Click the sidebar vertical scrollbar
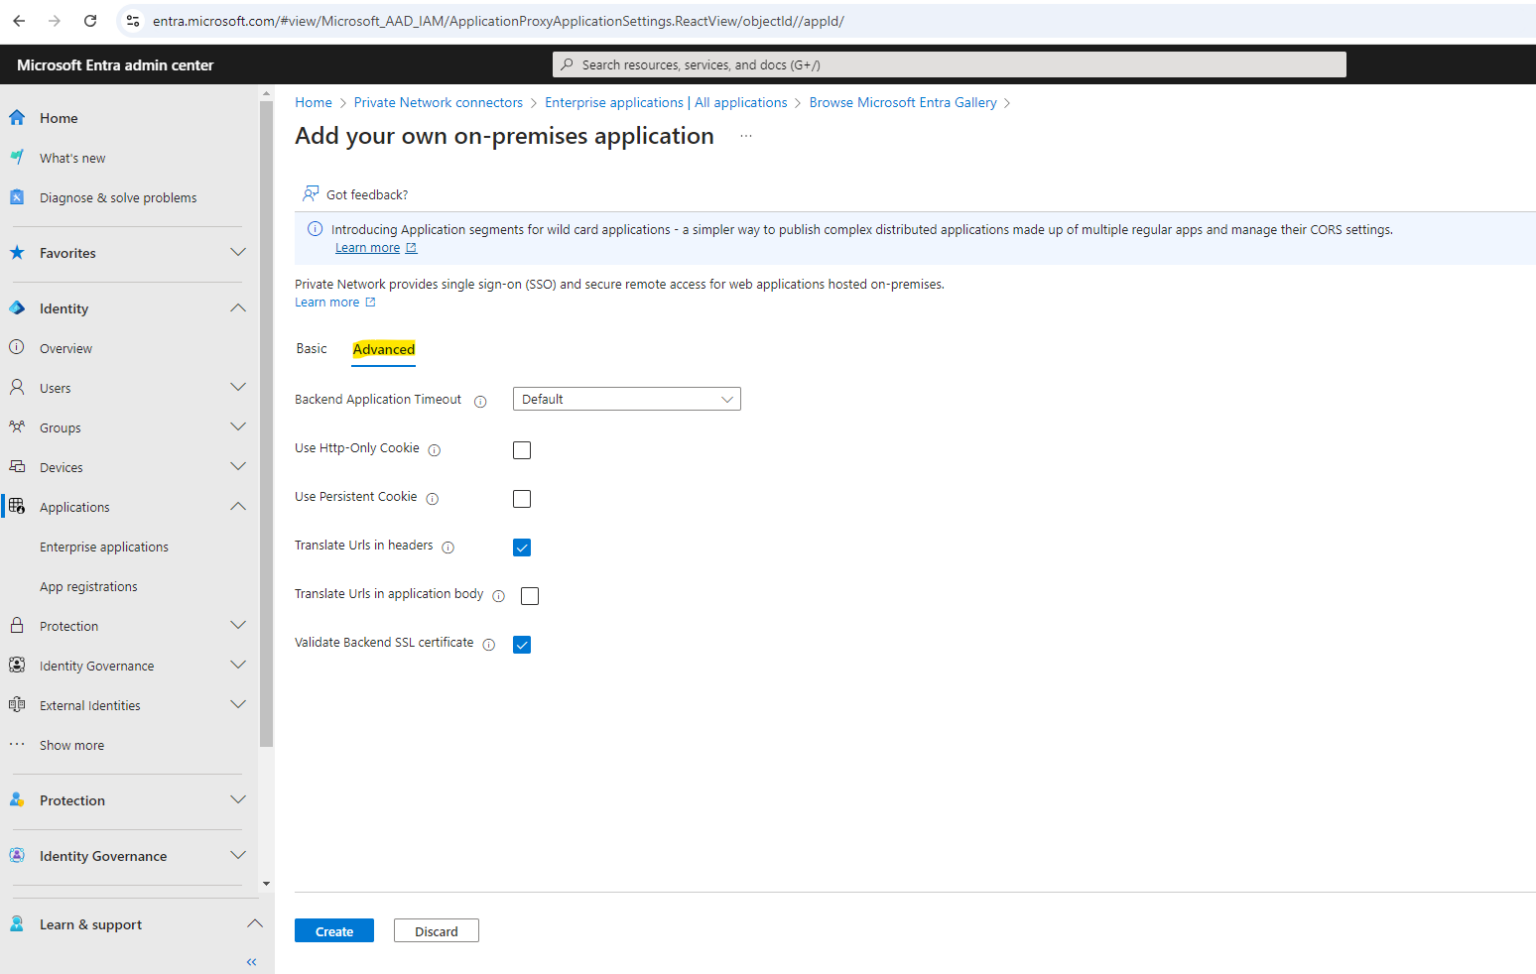 click(266, 420)
